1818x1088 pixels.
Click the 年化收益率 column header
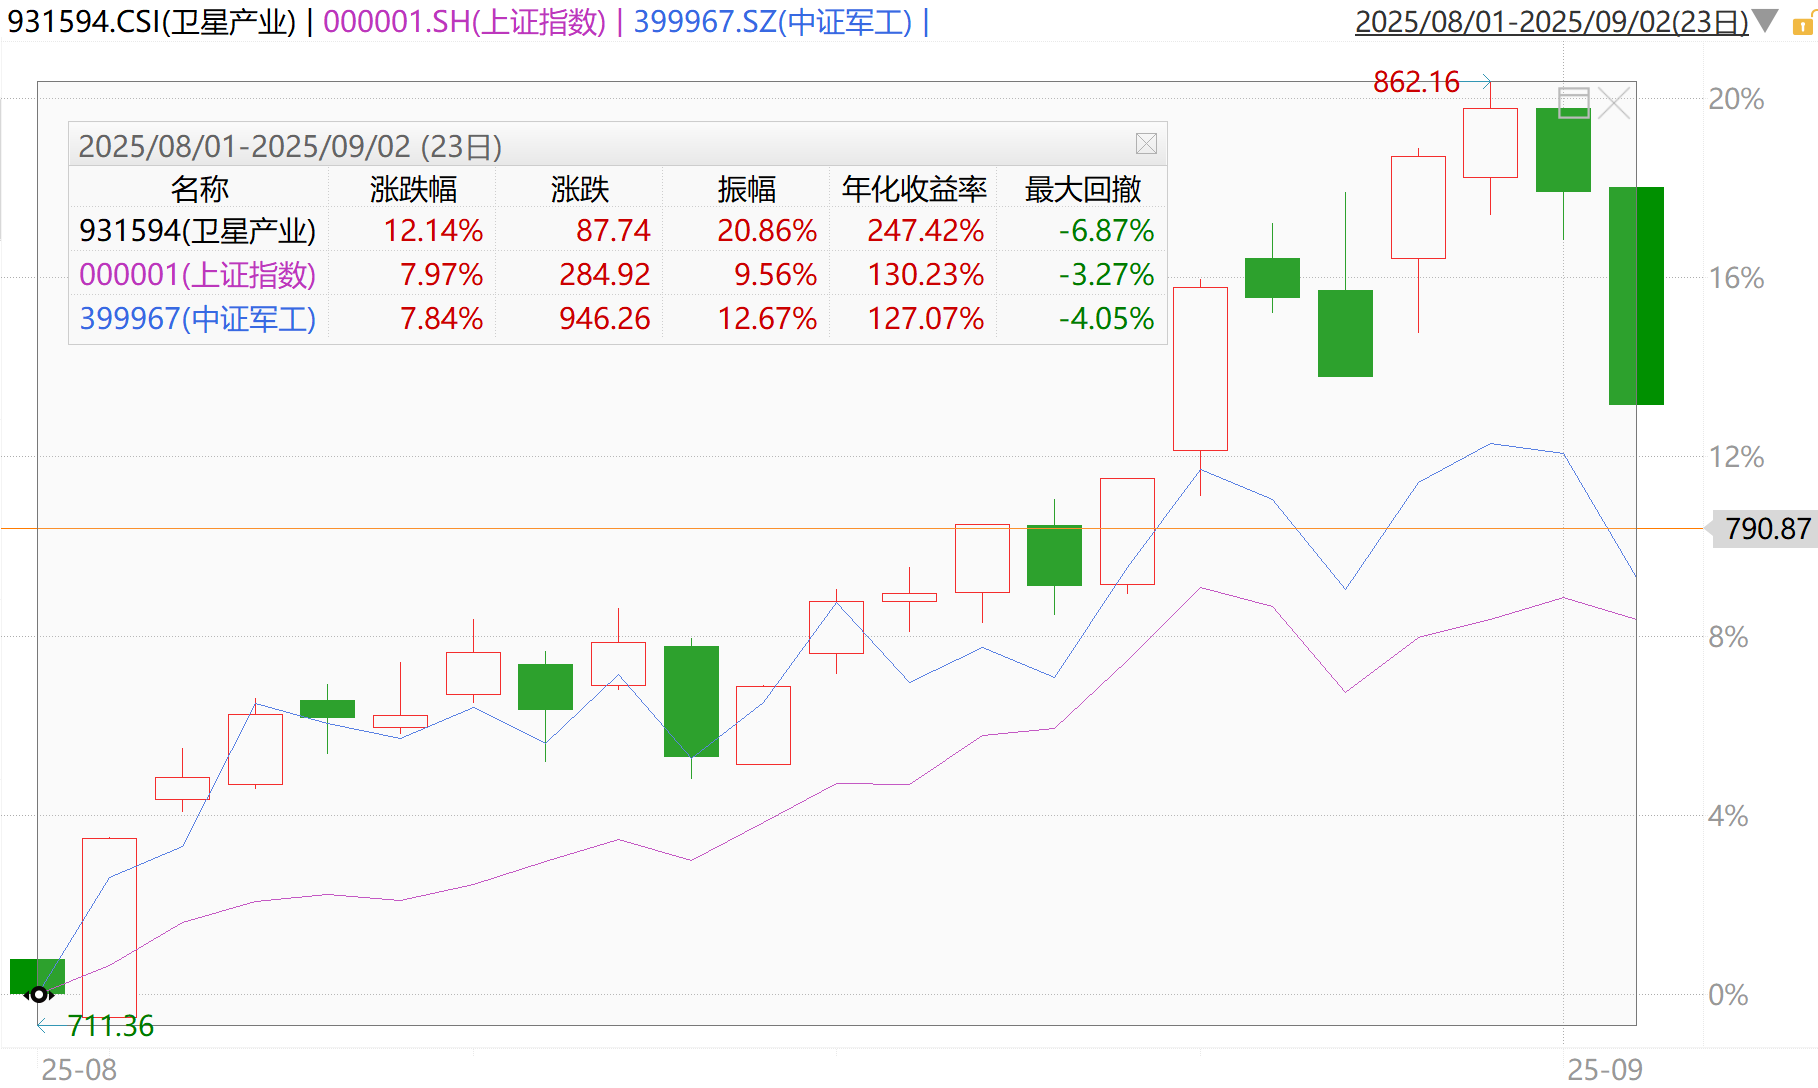click(912, 188)
